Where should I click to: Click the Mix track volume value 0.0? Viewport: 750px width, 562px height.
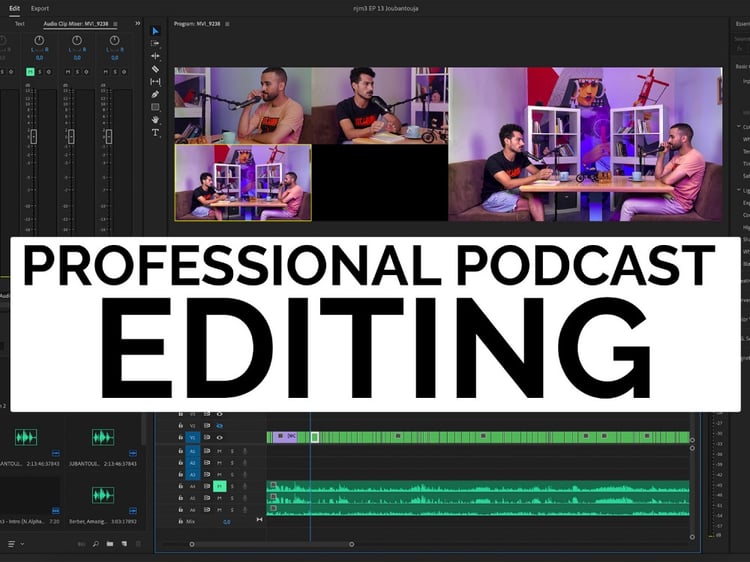point(227,522)
